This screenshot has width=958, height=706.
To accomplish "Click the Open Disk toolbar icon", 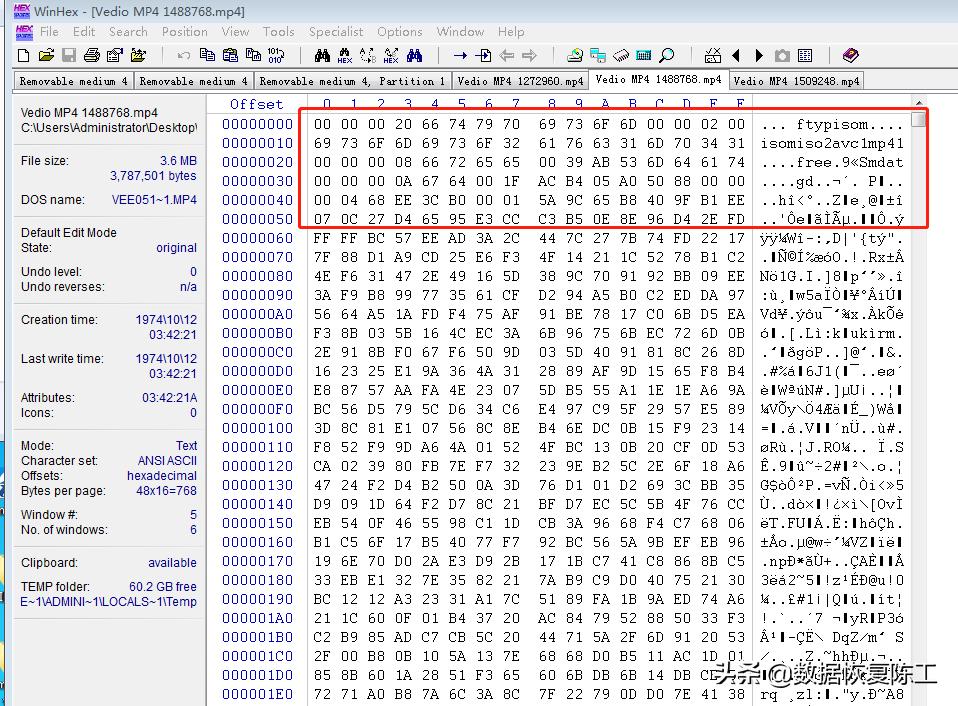I will pyautogui.click(x=575, y=56).
